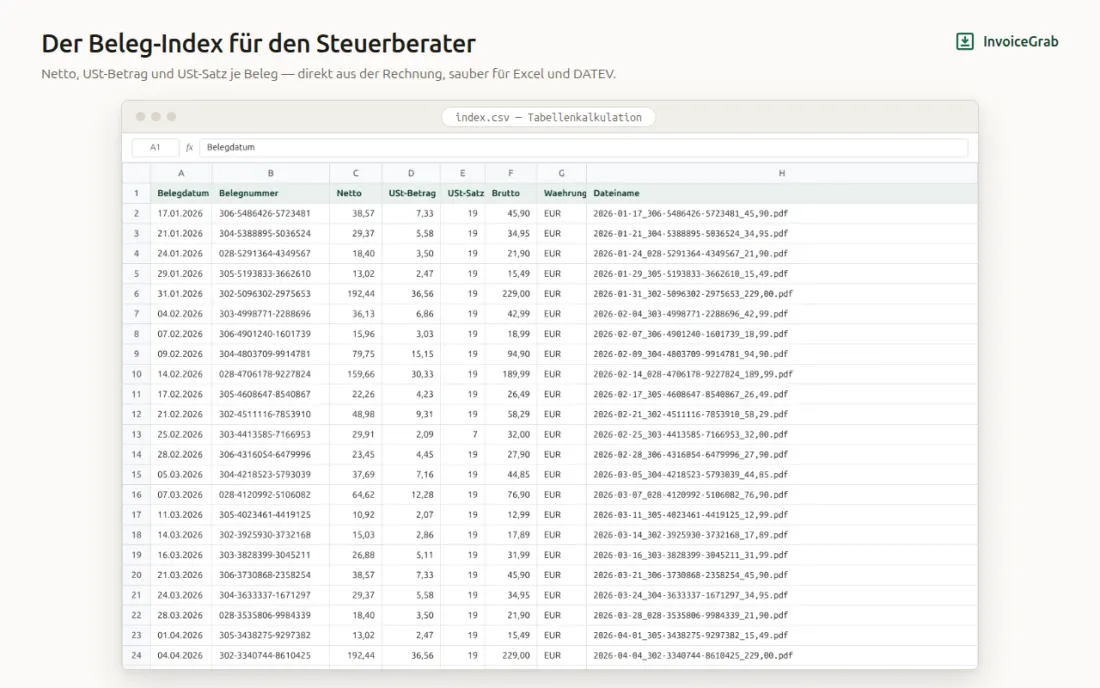Select column E header
1100x688 pixels.
pos(462,173)
